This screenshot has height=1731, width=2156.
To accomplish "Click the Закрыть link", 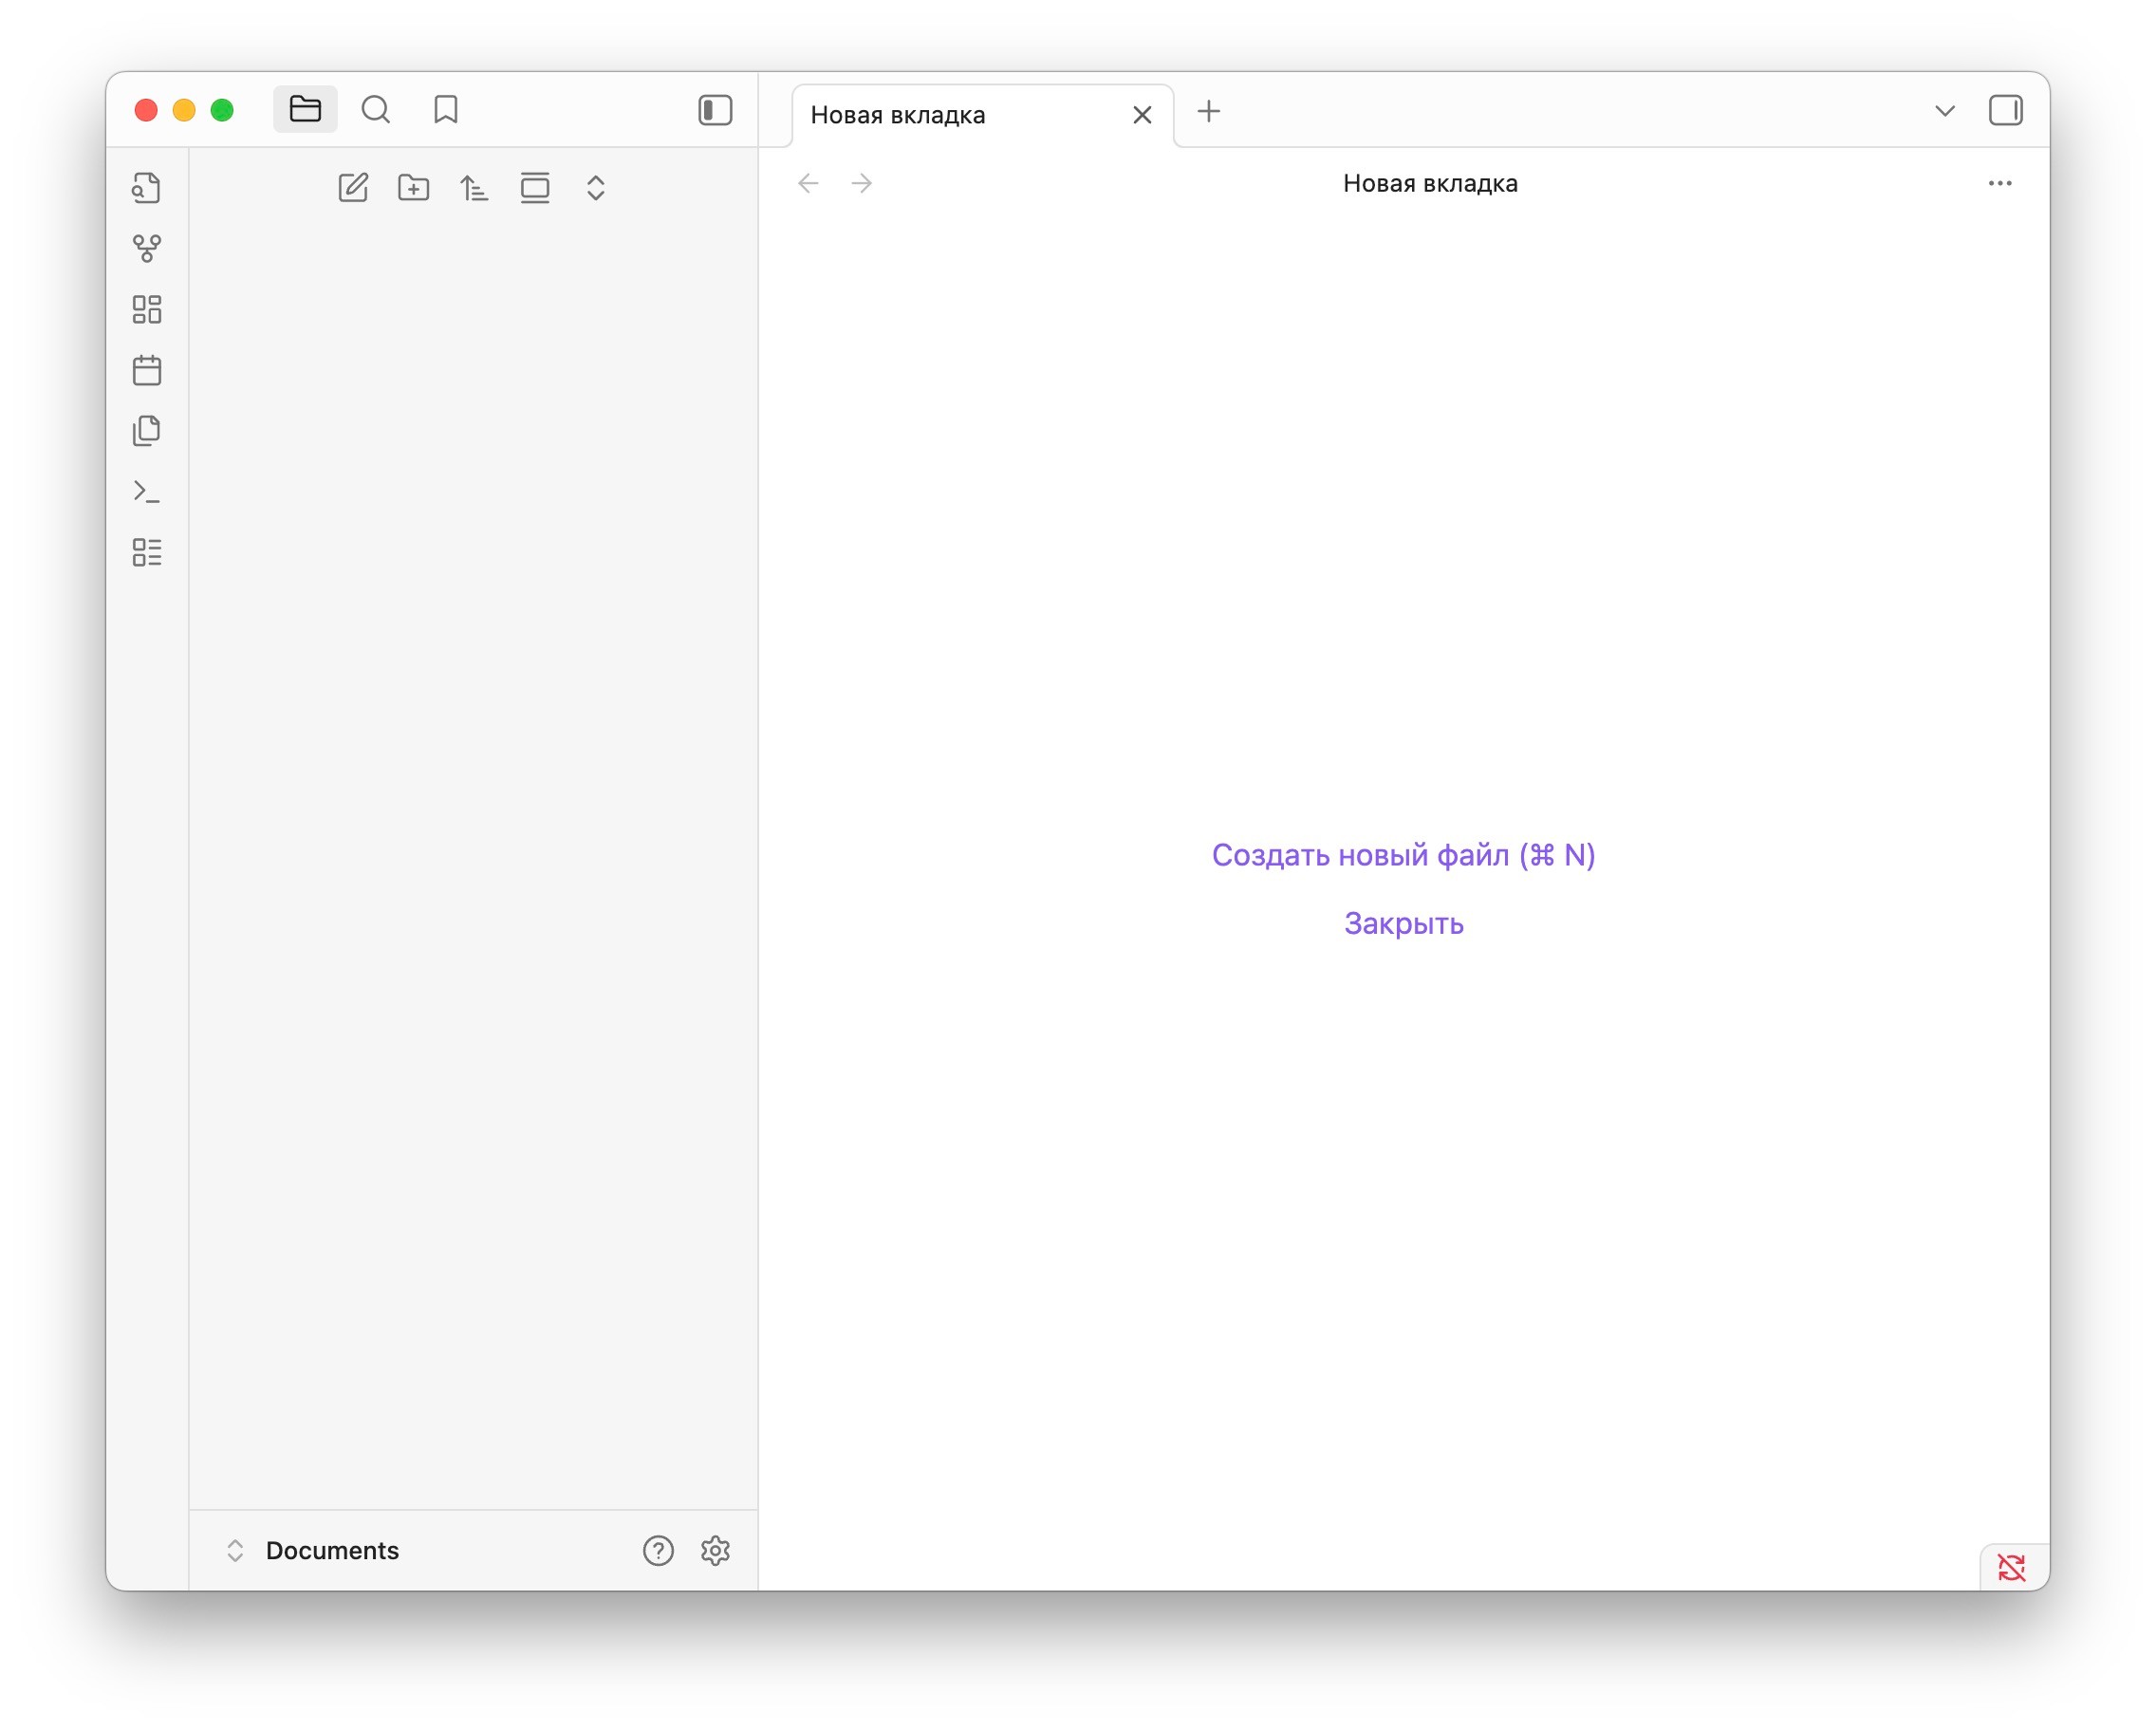I will [x=1403, y=923].
